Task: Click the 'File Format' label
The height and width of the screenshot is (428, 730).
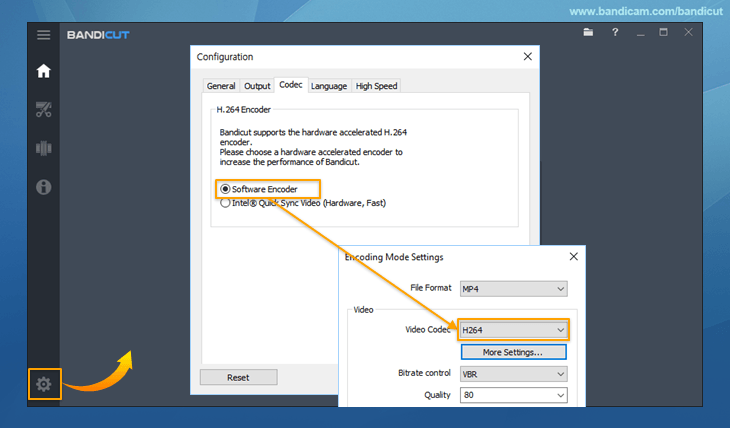Action: [x=431, y=288]
